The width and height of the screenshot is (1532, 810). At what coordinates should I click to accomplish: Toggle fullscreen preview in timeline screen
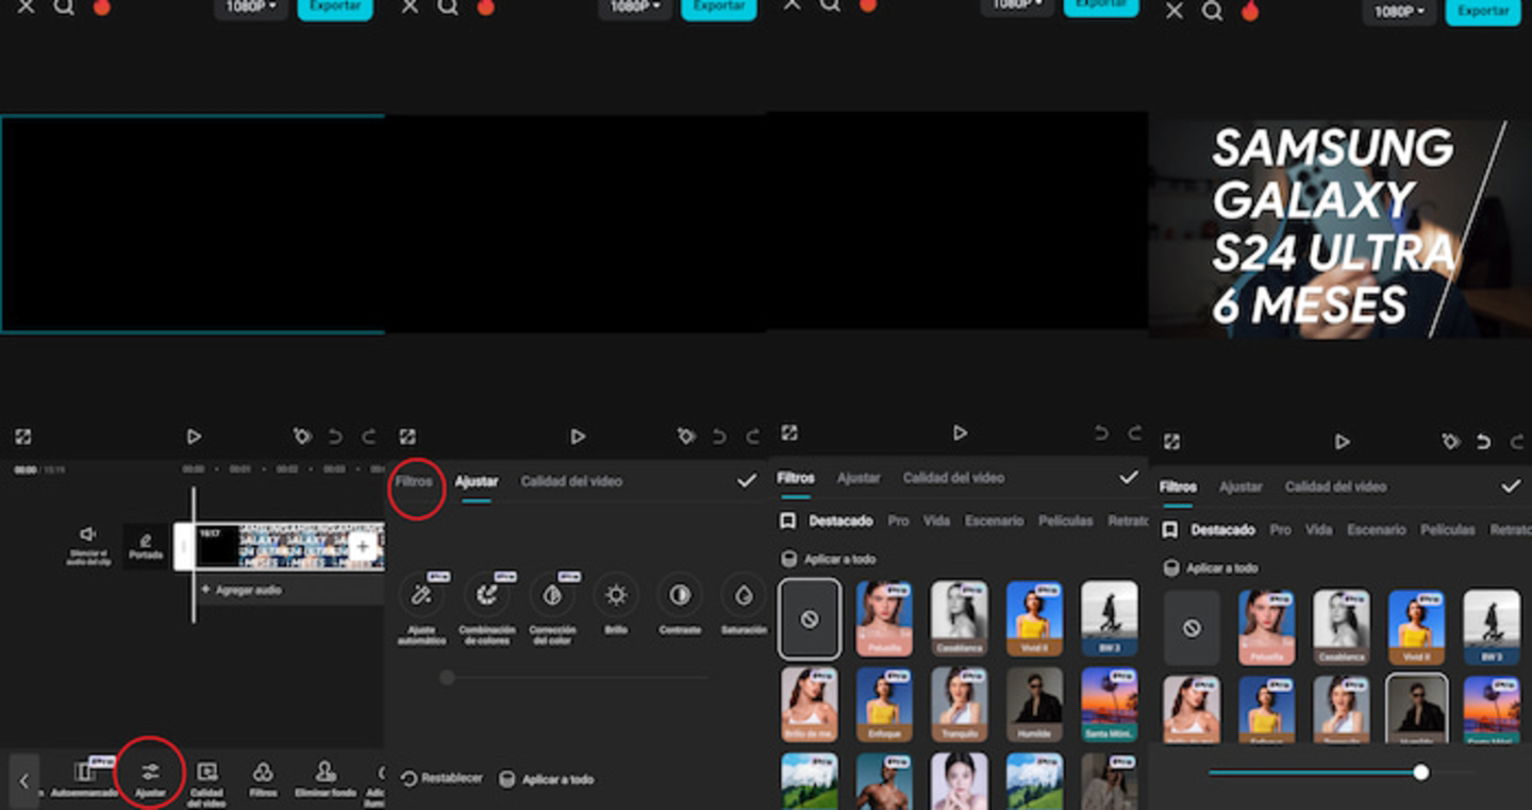coord(23,436)
